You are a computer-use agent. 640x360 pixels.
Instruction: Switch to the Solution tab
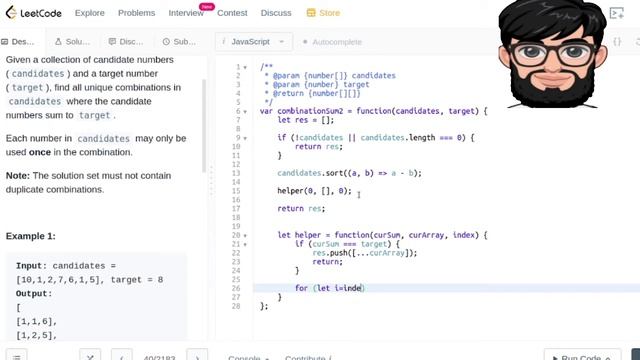(x=72, y=42)
